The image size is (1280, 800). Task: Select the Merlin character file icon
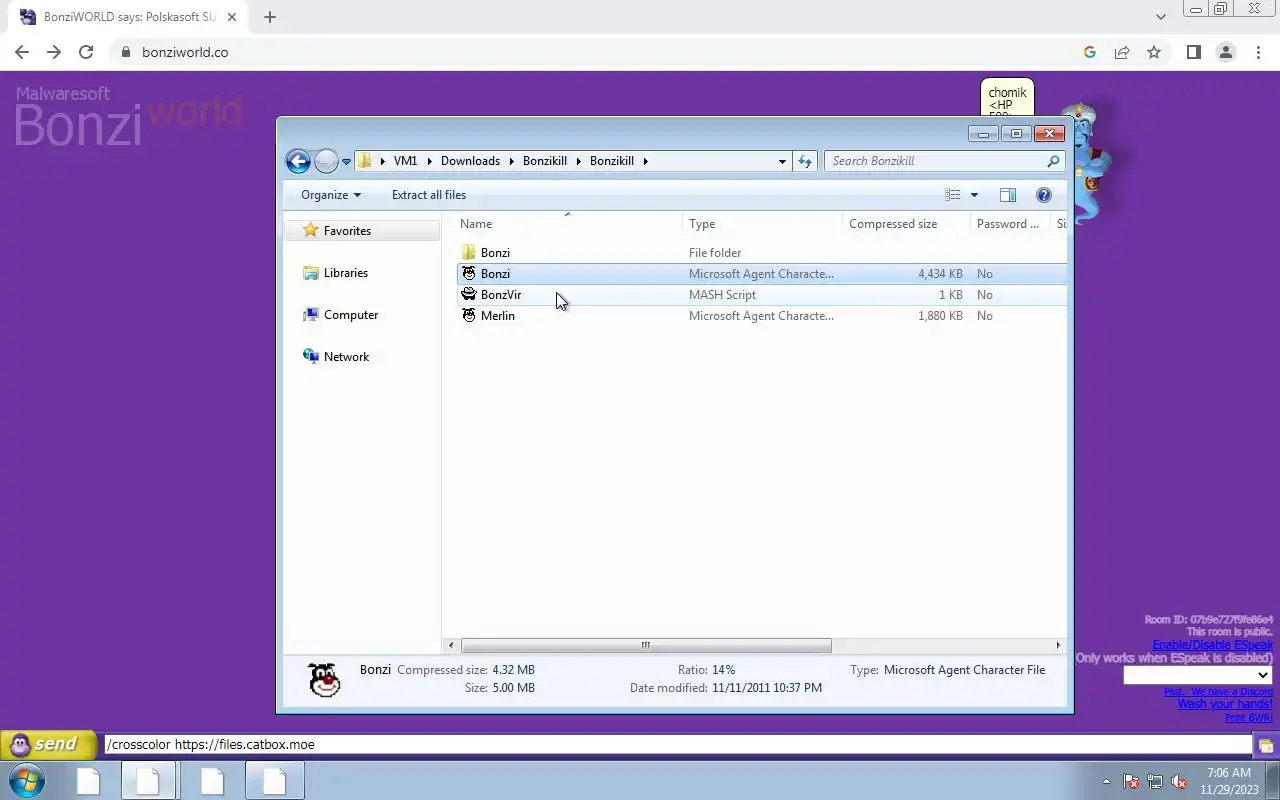pyautogui.click(x=469, y=316)
